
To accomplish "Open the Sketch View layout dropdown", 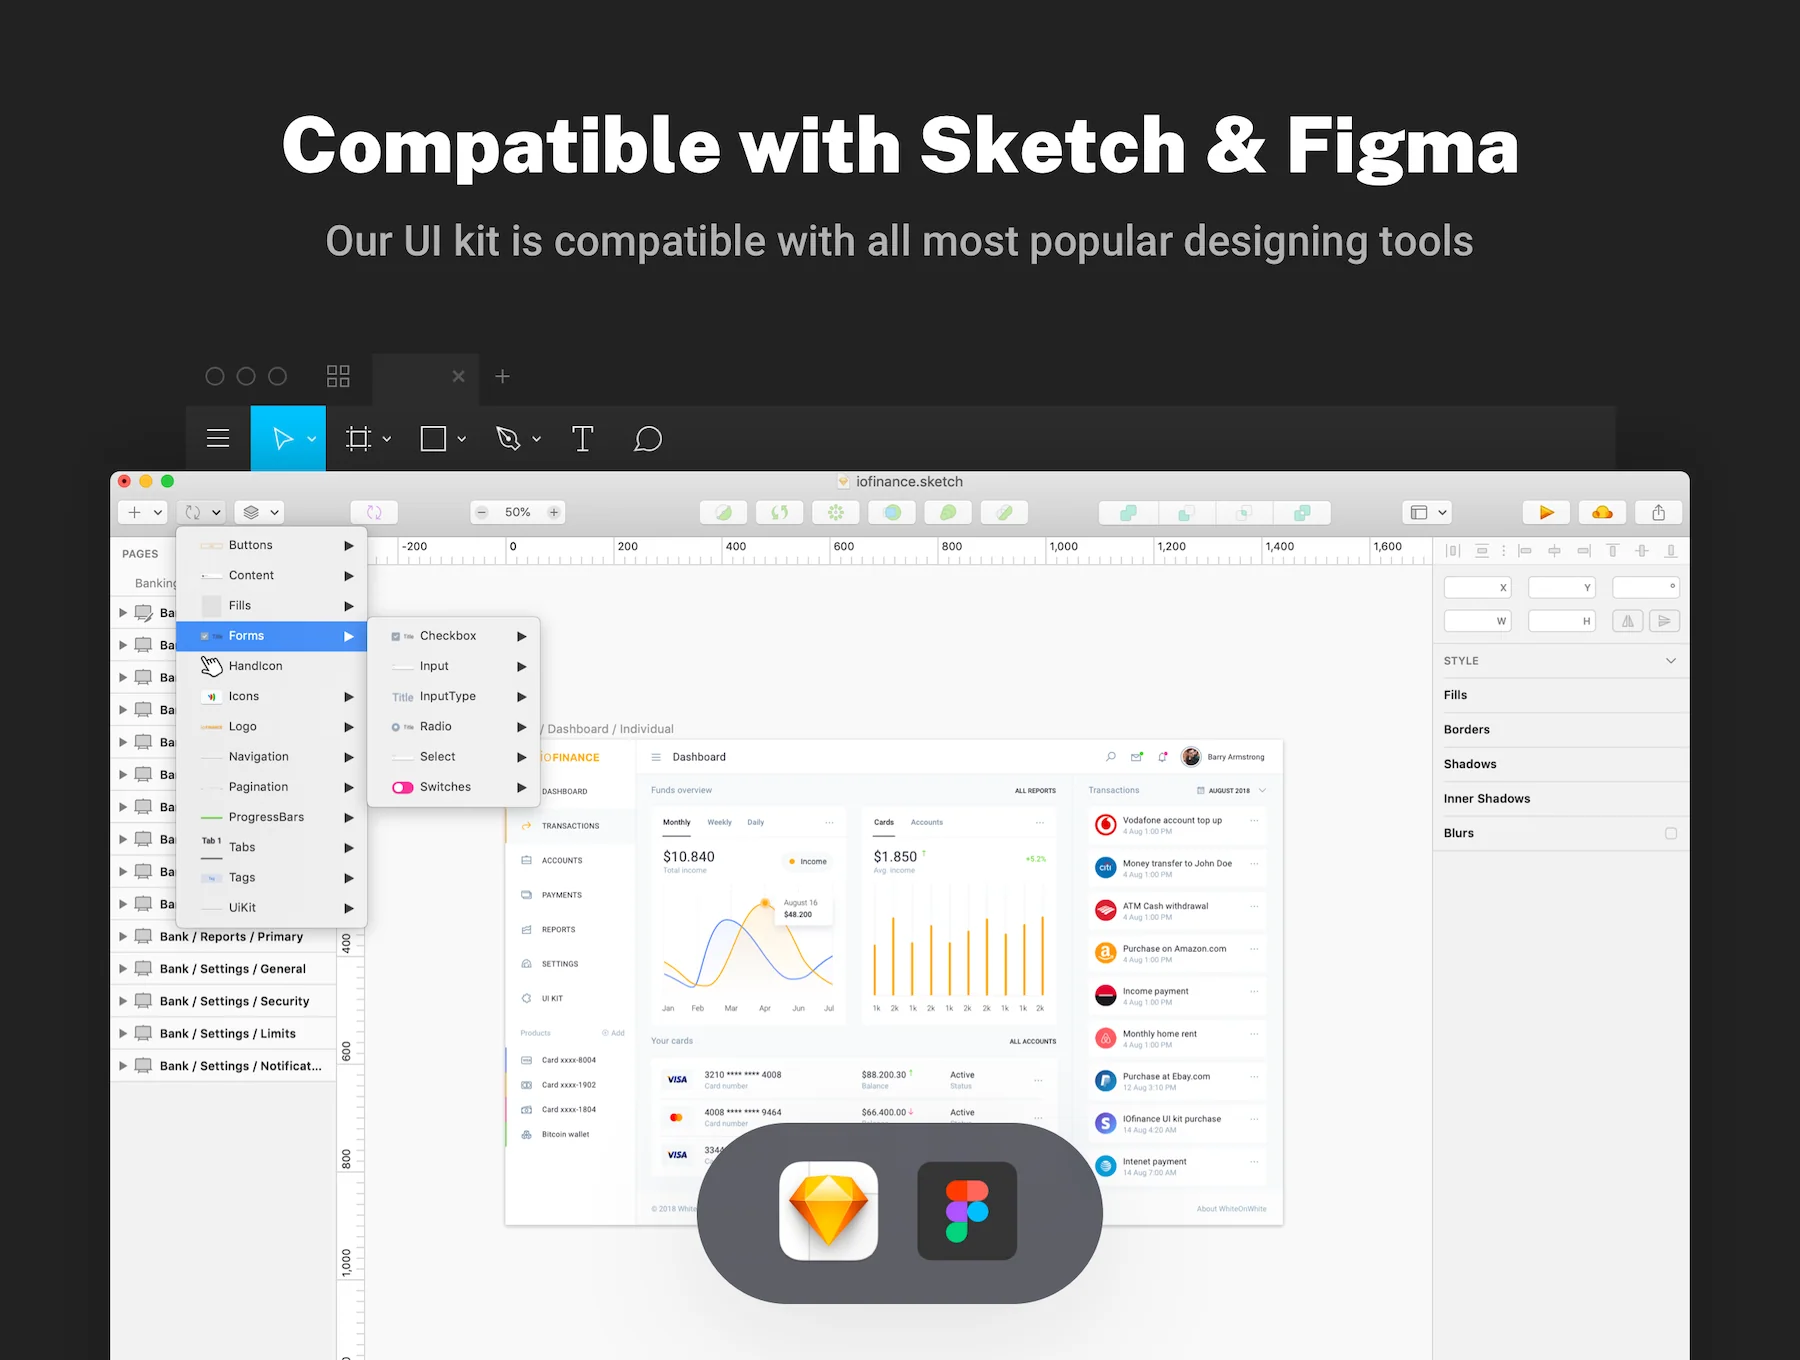I will click(1427, 512).
